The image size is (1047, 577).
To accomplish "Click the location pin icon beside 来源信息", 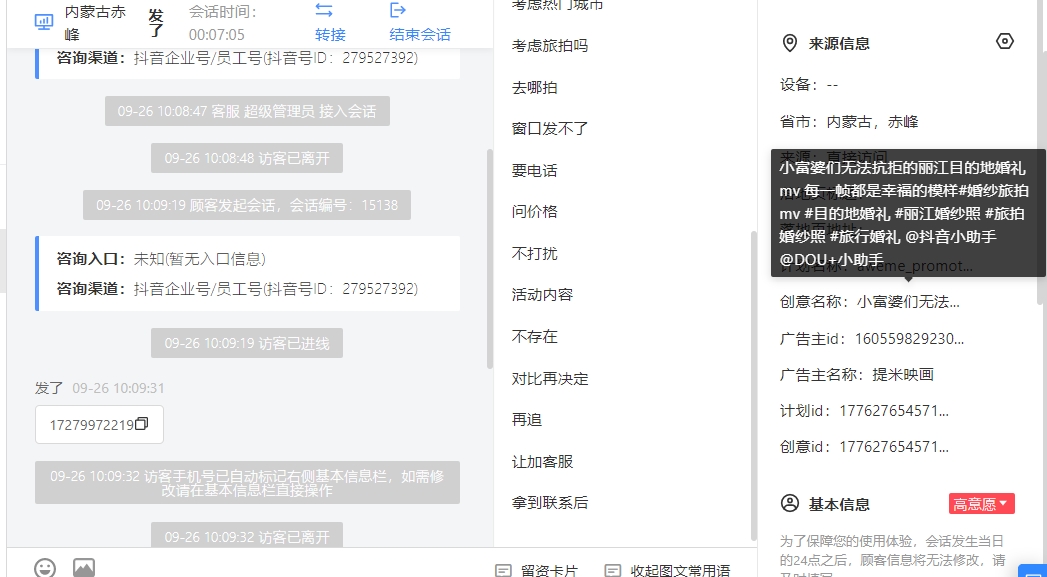I will 789,44.
